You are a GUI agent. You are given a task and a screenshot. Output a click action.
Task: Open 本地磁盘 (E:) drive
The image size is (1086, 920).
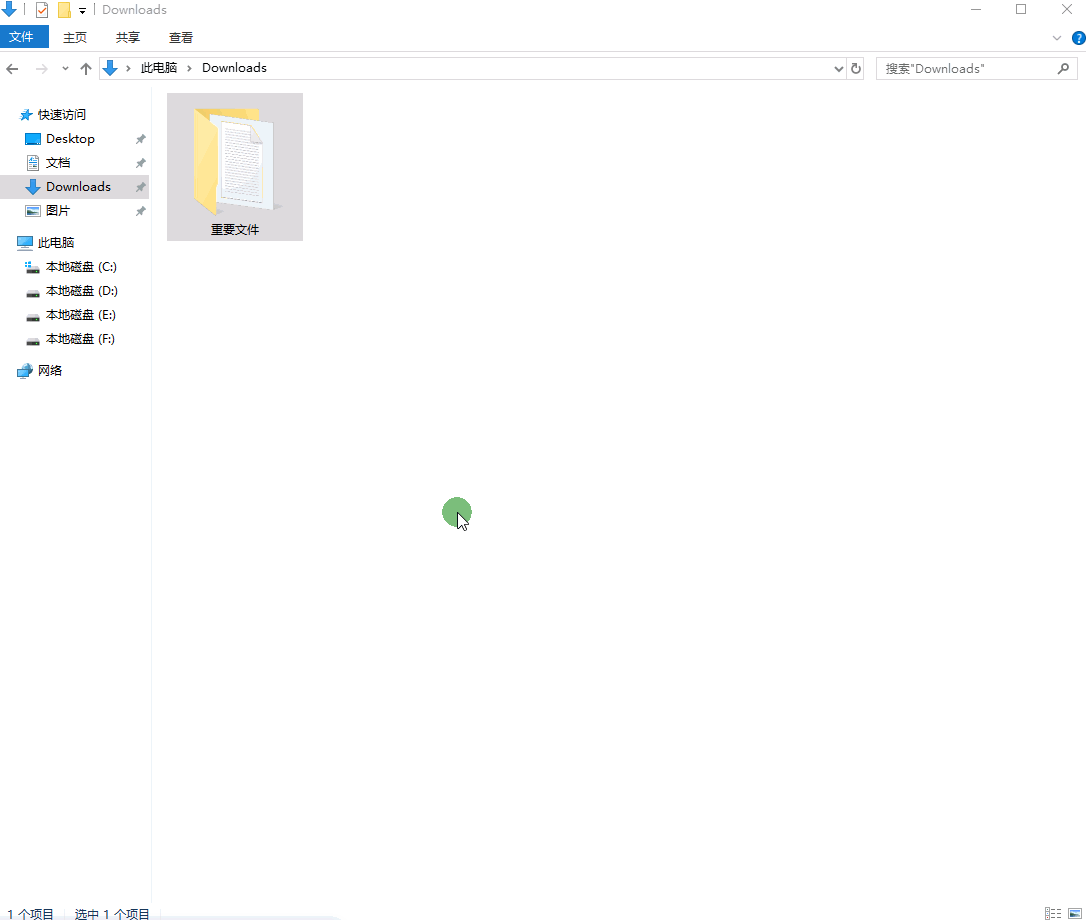pyautogui.click(x=80, y=315)
